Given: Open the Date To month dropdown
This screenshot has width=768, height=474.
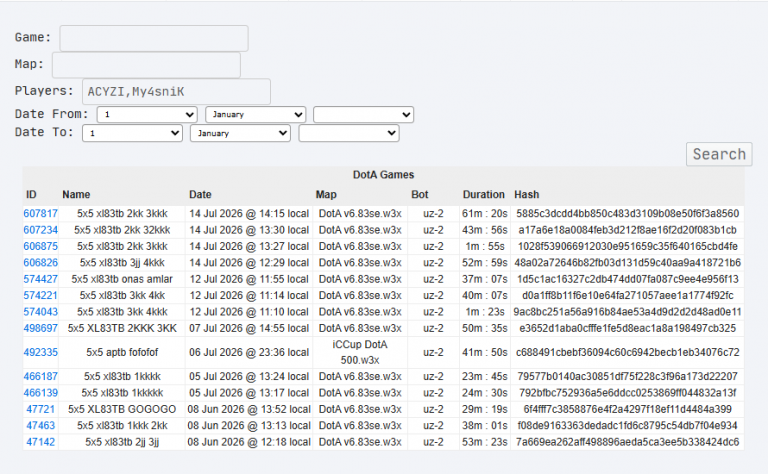Looking at the screenshot, I should click(x=240, y=133).
